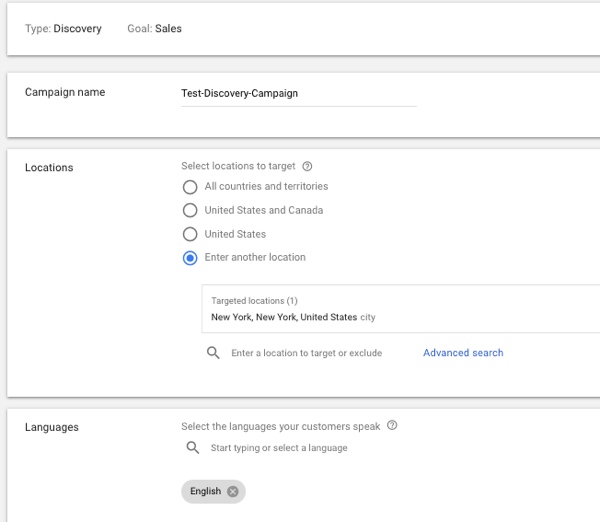This screenshot has height=522, width=600.
Task: Click the Goal: Sales label
Action: point(155,29)
